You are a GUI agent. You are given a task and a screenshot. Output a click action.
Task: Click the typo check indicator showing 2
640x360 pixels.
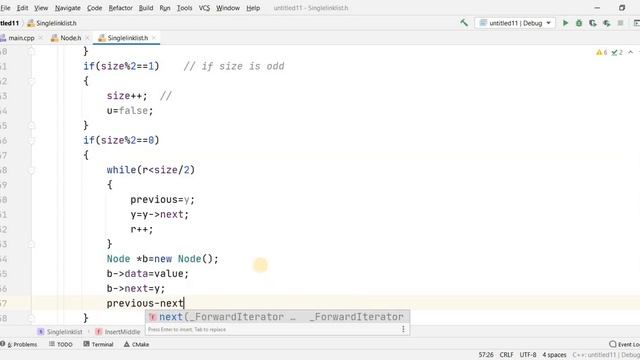click(x=617, y=52)
